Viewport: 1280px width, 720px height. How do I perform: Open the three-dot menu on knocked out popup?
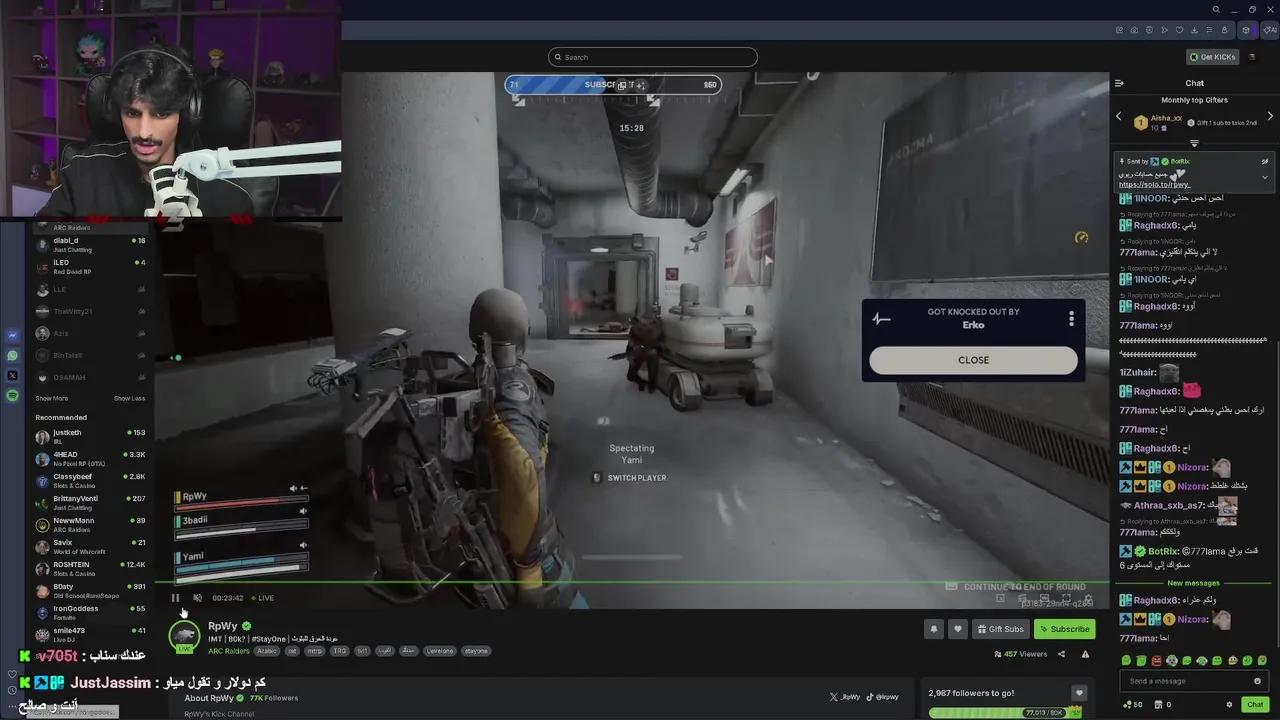coord(1071,318)
